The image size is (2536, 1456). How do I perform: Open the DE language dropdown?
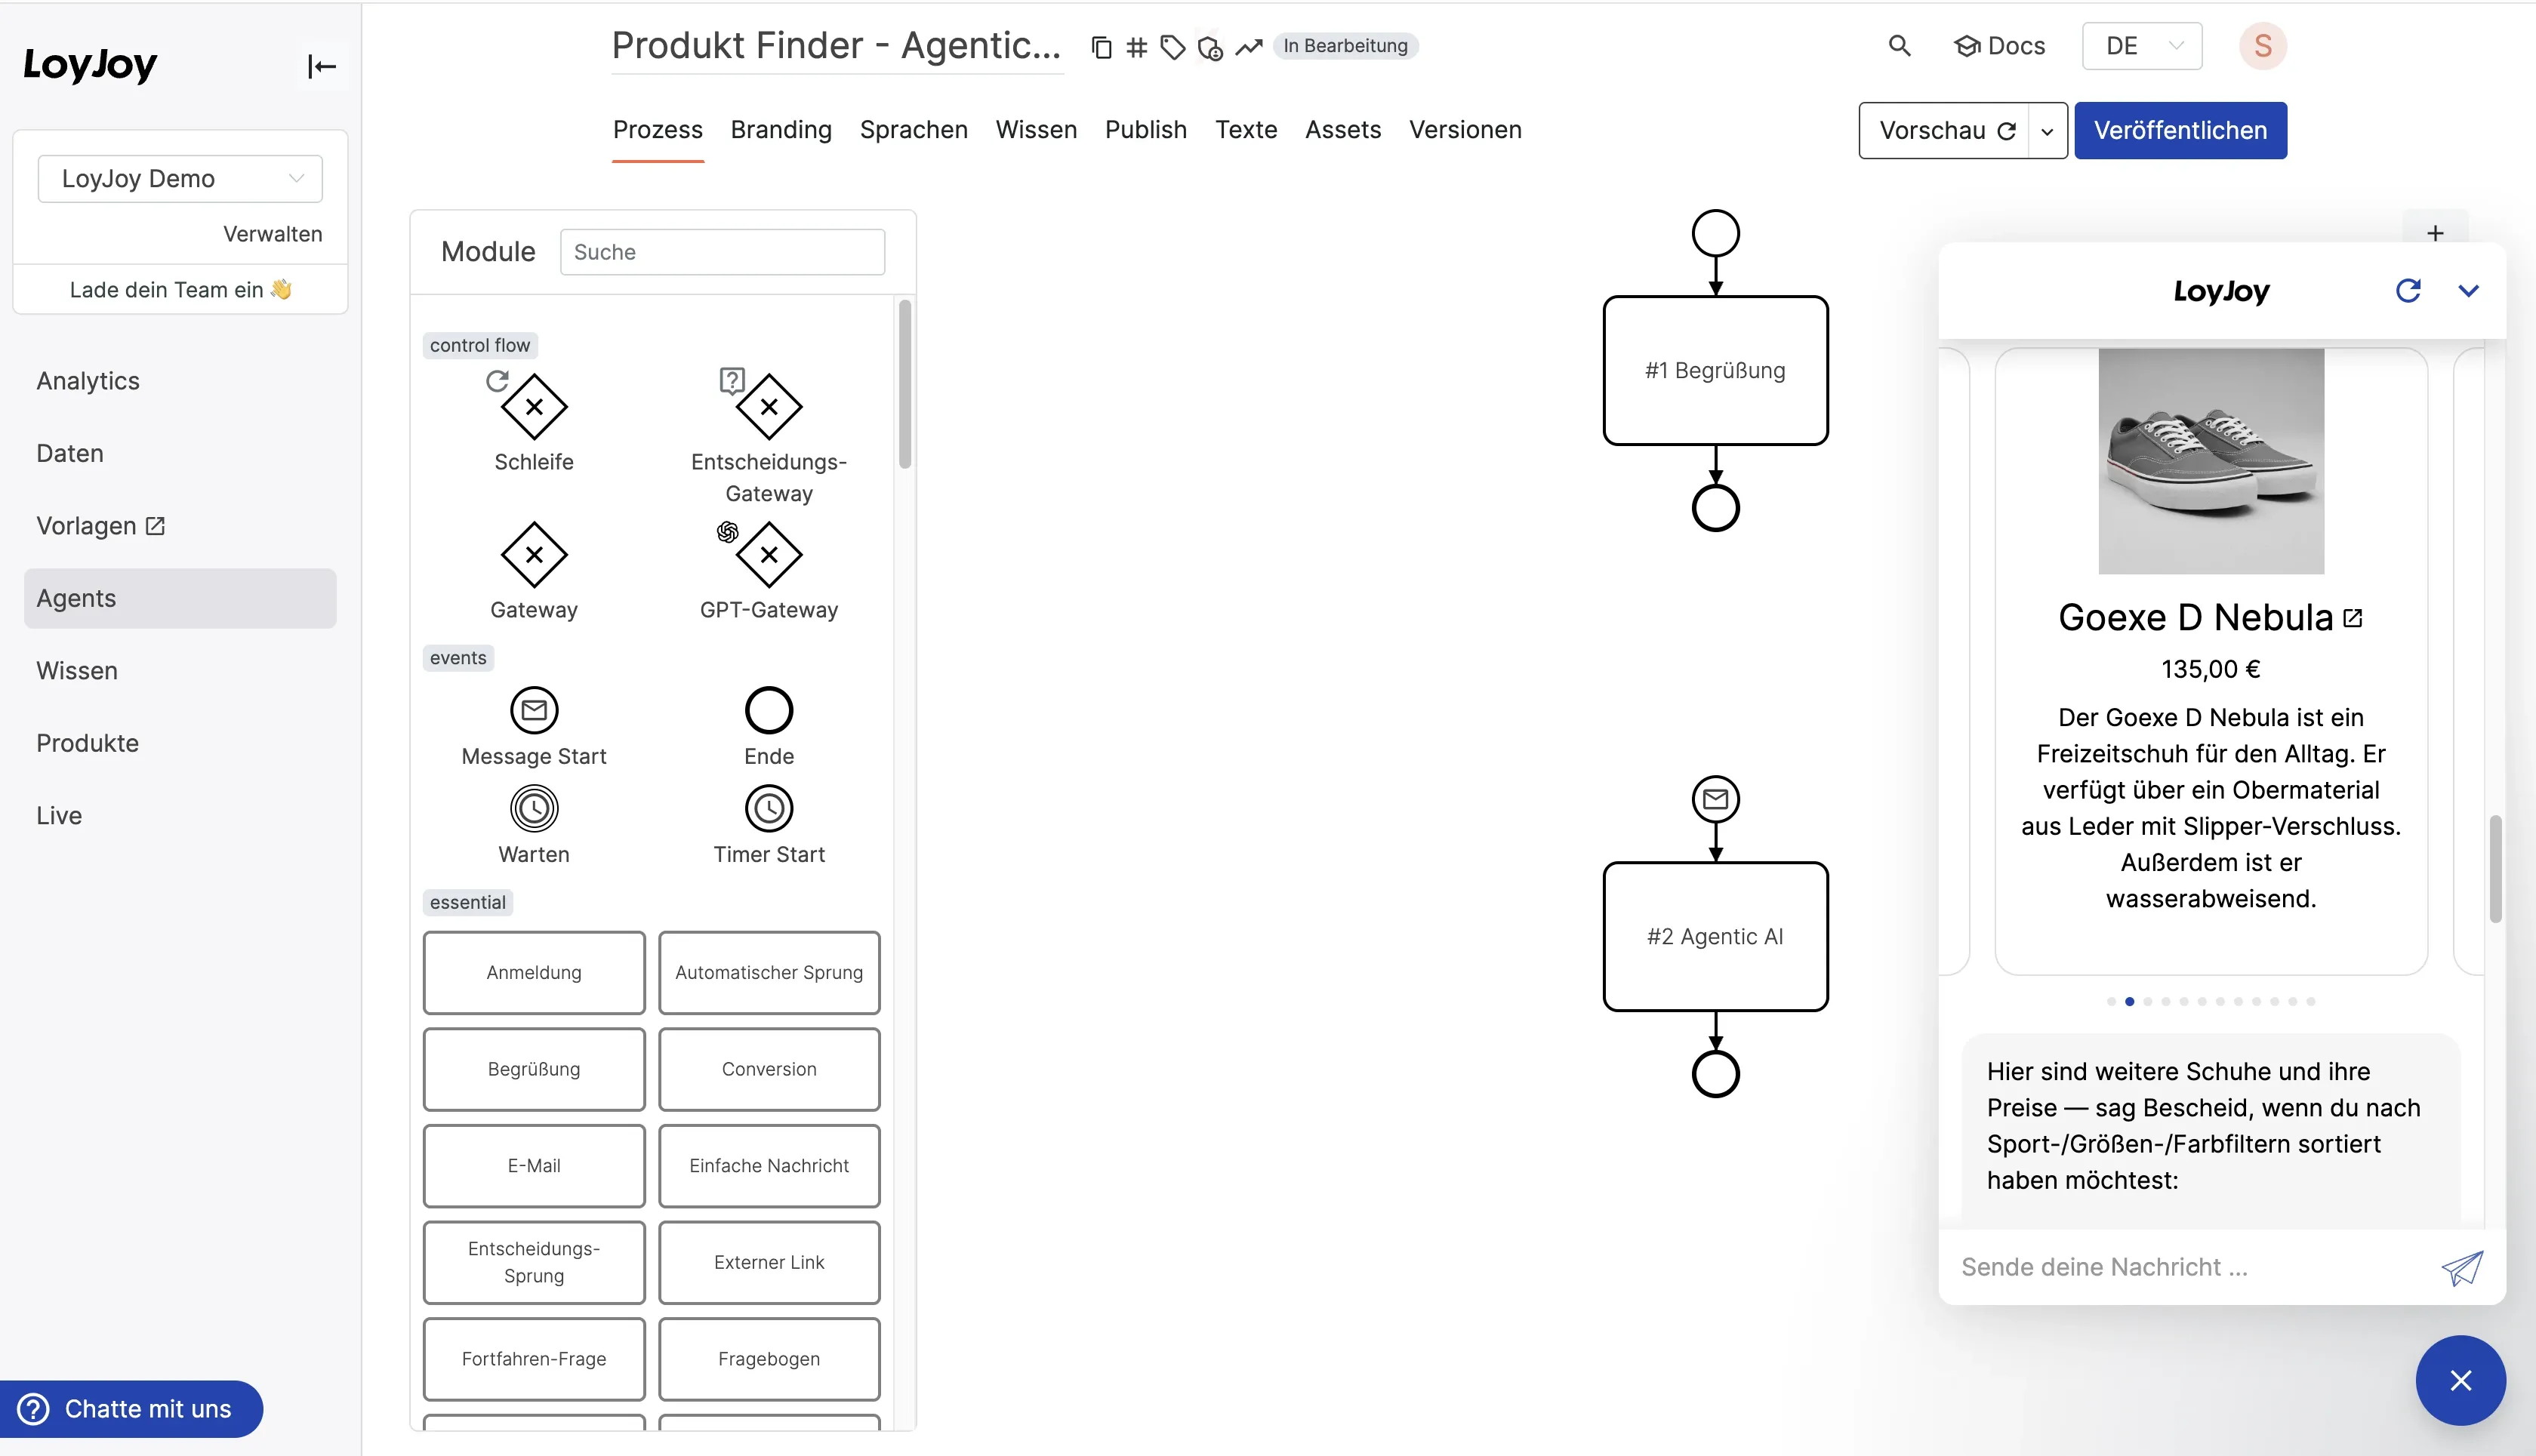coord(2140,45)
